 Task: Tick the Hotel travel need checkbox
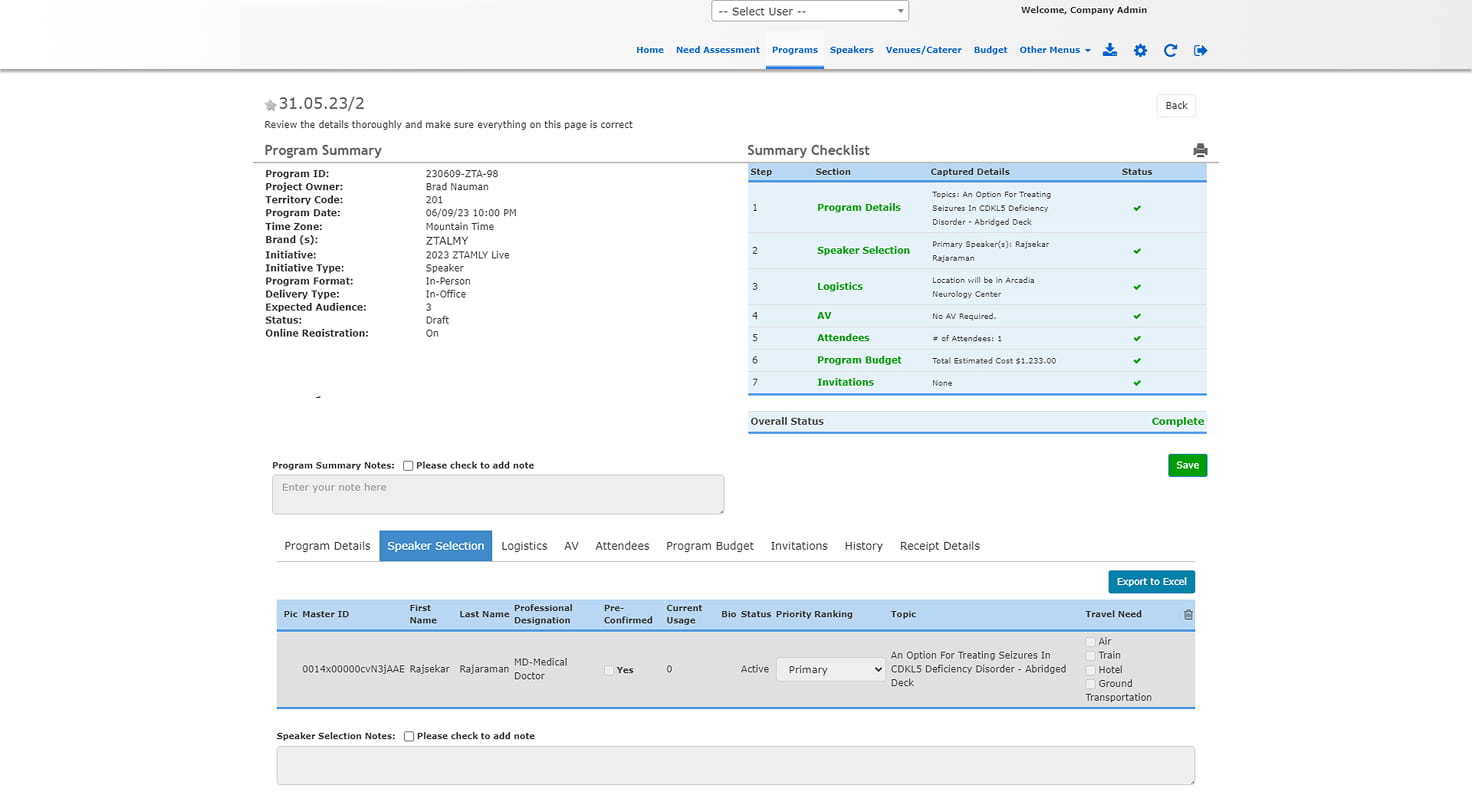(x=1091, y=670)
